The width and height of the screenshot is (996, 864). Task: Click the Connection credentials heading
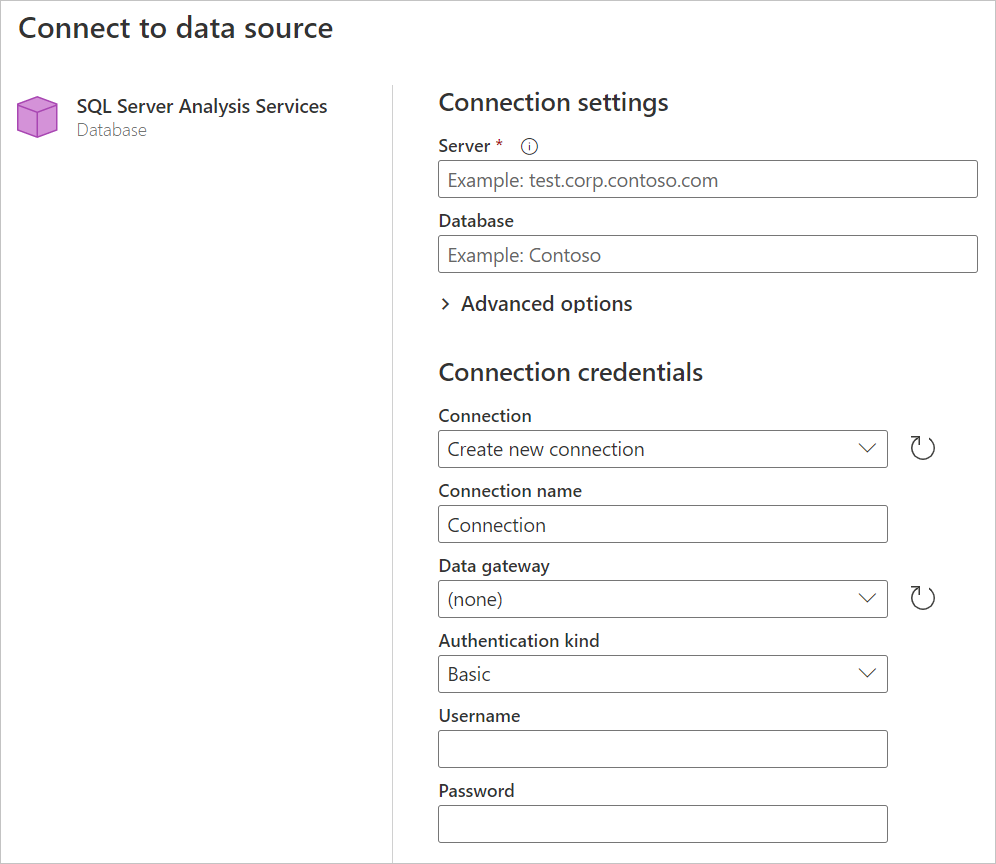point(571,372)
